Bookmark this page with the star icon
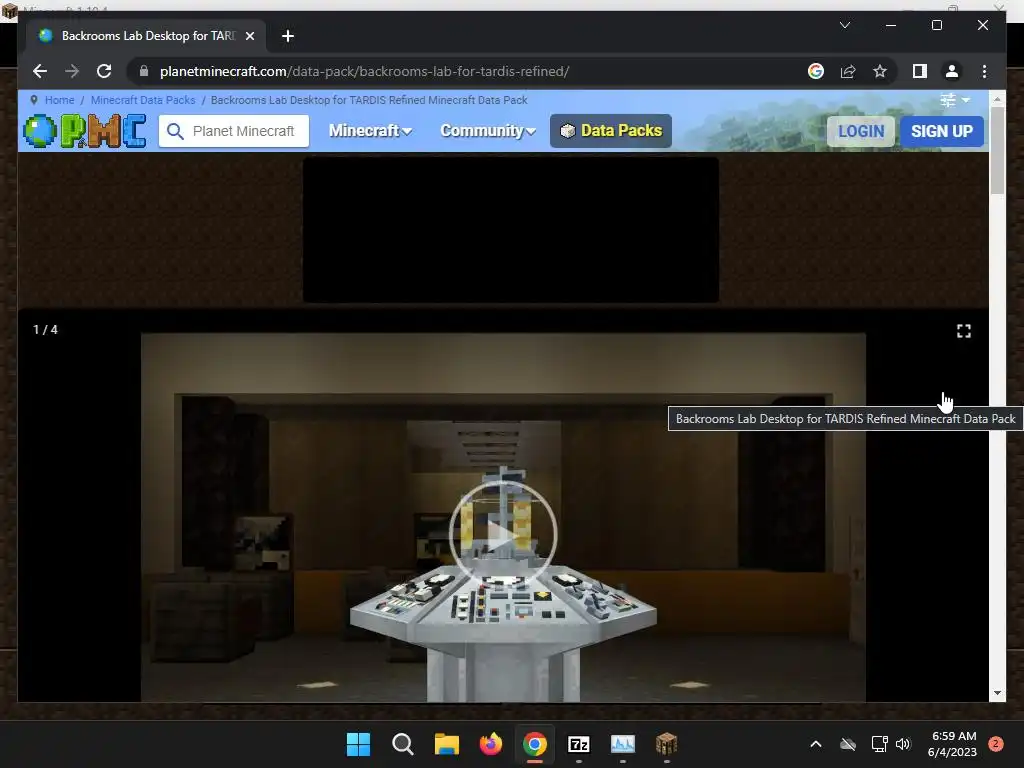This screenshot has width=1024, height=768. tap(880, 71)
